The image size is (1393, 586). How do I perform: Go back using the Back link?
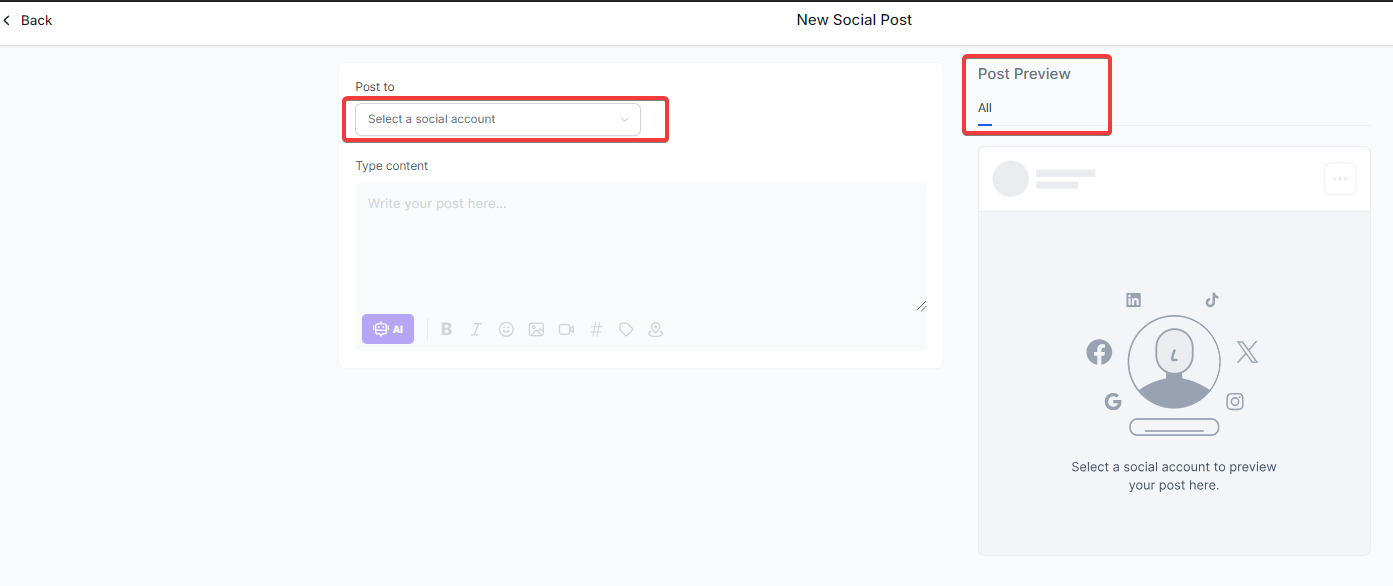[36, 20]
